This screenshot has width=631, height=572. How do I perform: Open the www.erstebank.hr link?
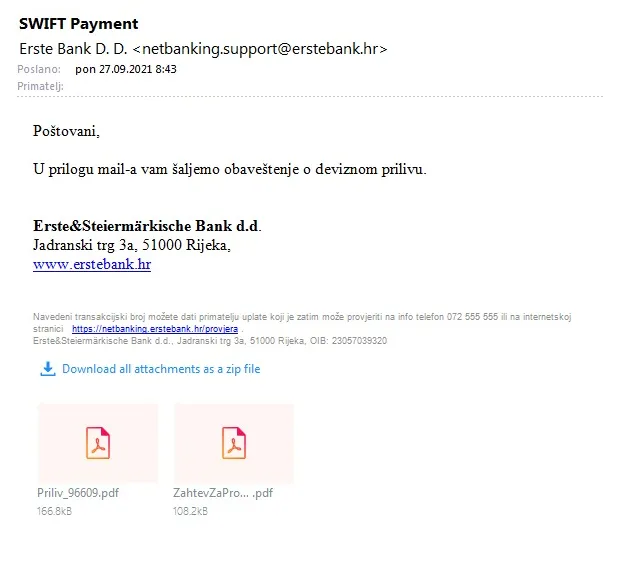(92, 264)
